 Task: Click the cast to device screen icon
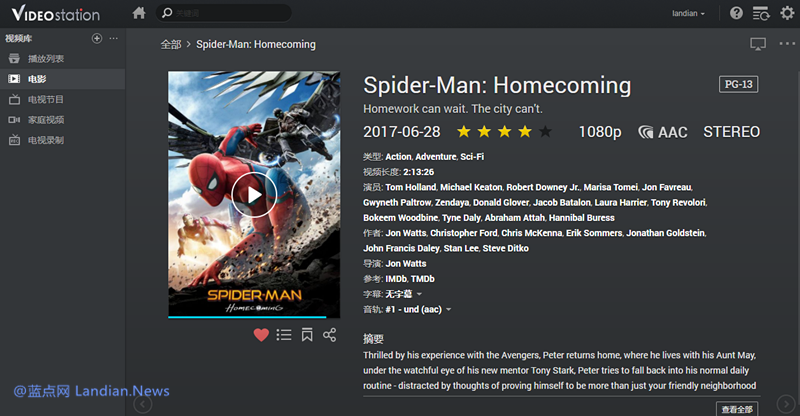tap(757, 44)
